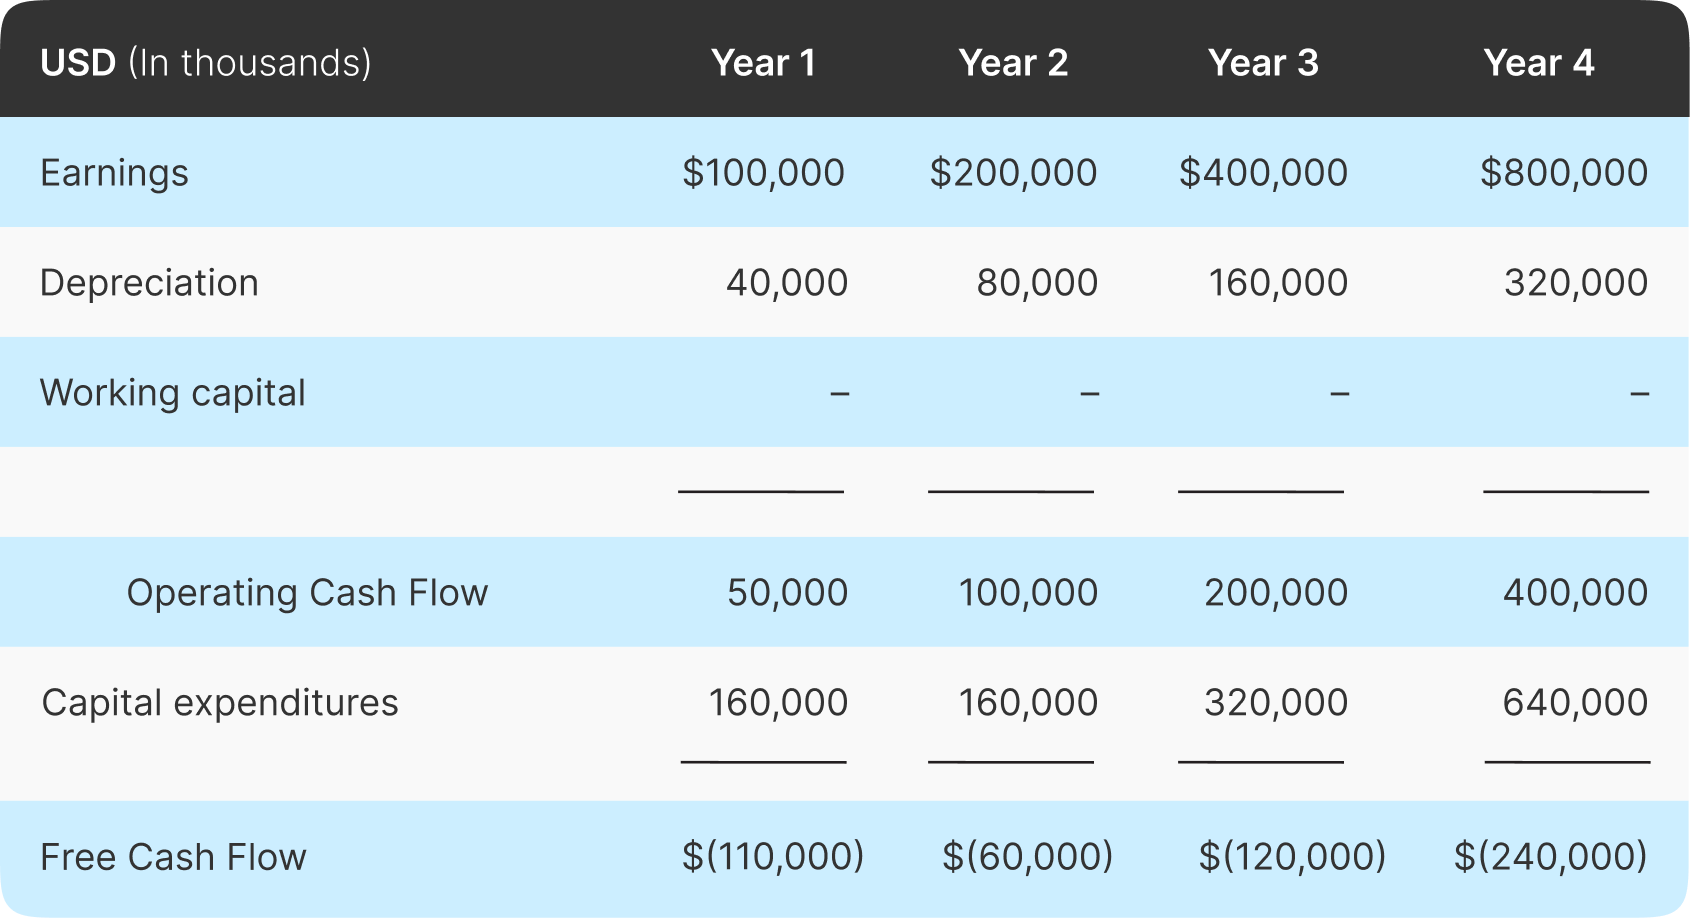Click the Free Cash Flow row label
1690x919 pixels.
click(x=173, y=857)
